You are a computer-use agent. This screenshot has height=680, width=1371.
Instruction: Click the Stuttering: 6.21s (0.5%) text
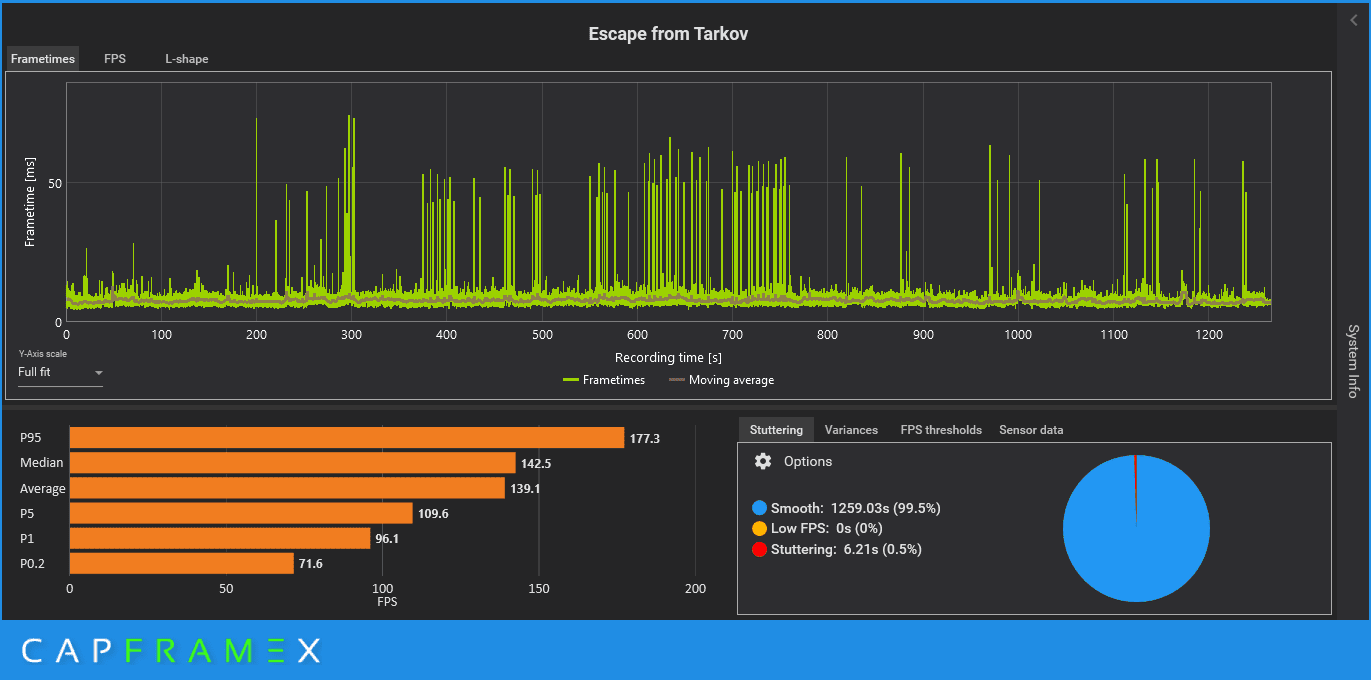(x=846, y=549)
